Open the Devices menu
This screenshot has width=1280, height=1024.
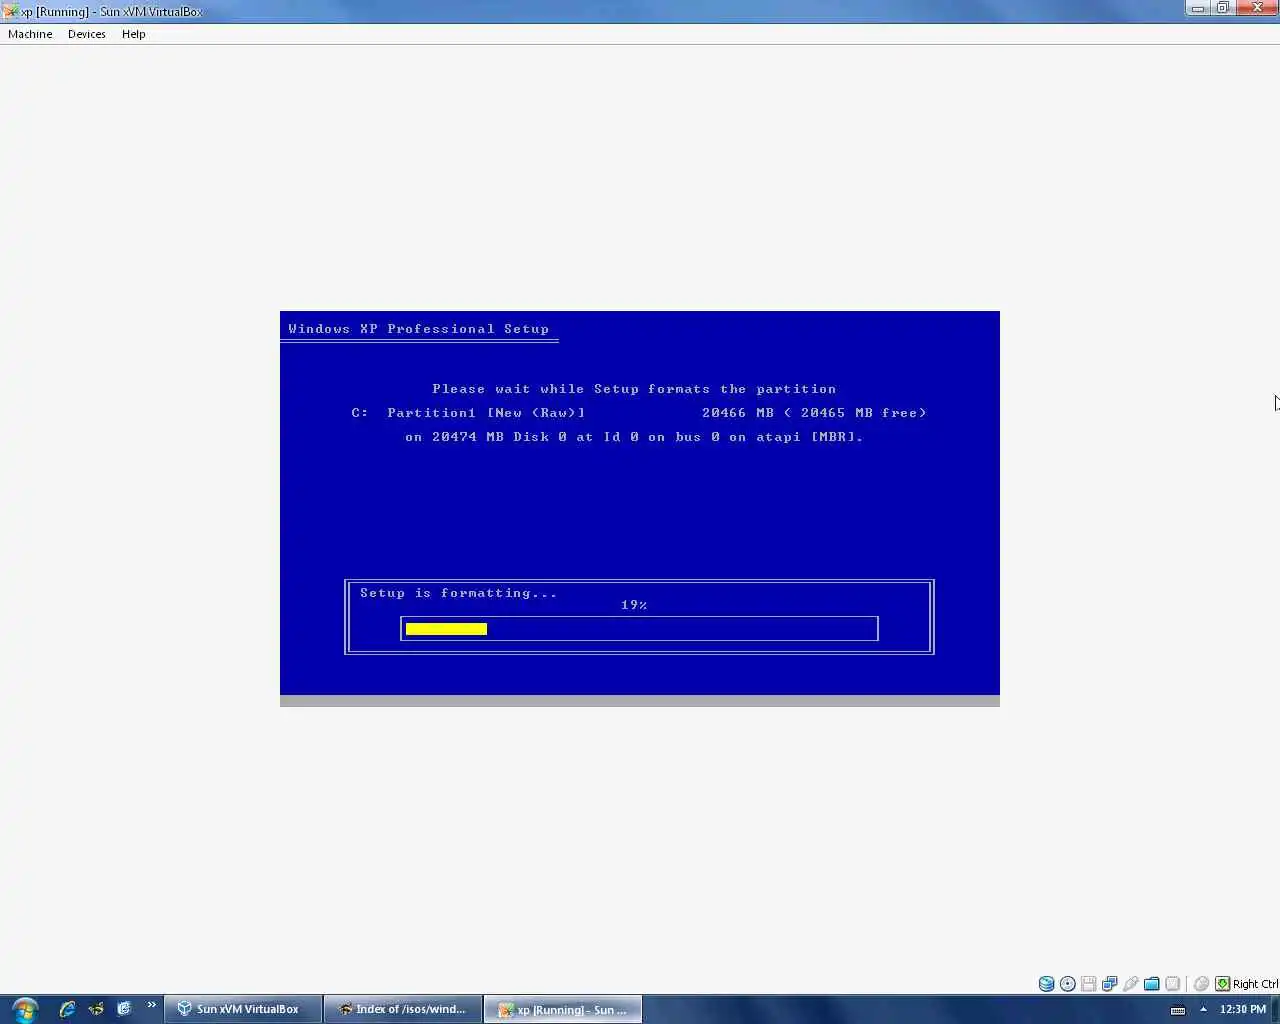(x=87, y=34)
